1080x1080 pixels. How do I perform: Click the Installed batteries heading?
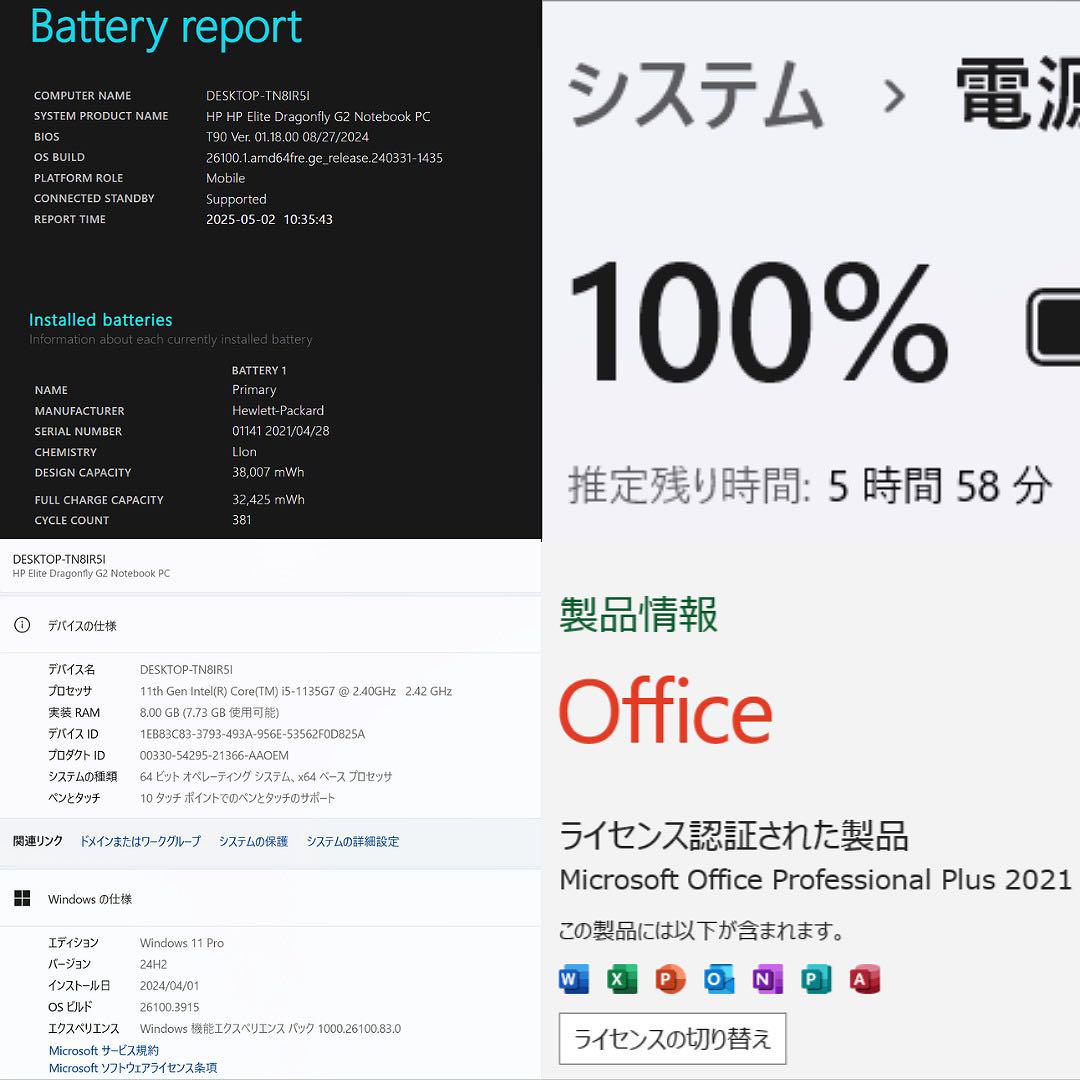101,320
